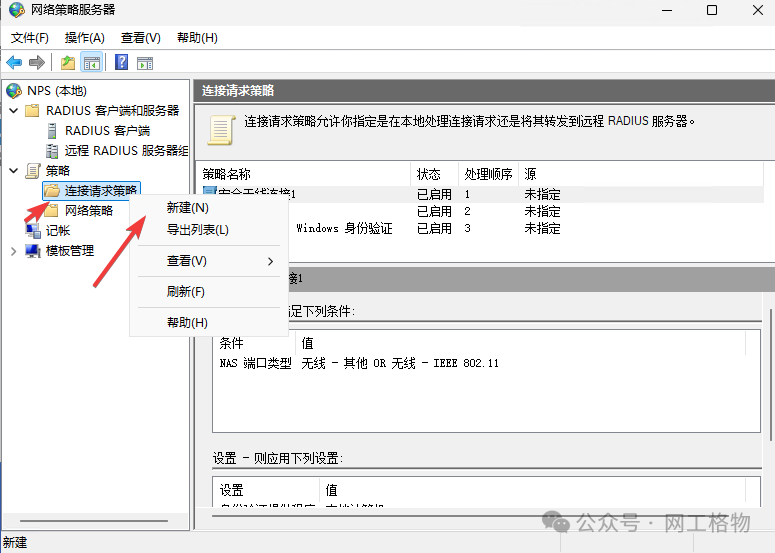
Task: Select the 远程 RADIUS 服务器组 tree label
Action: pos(126,151)
